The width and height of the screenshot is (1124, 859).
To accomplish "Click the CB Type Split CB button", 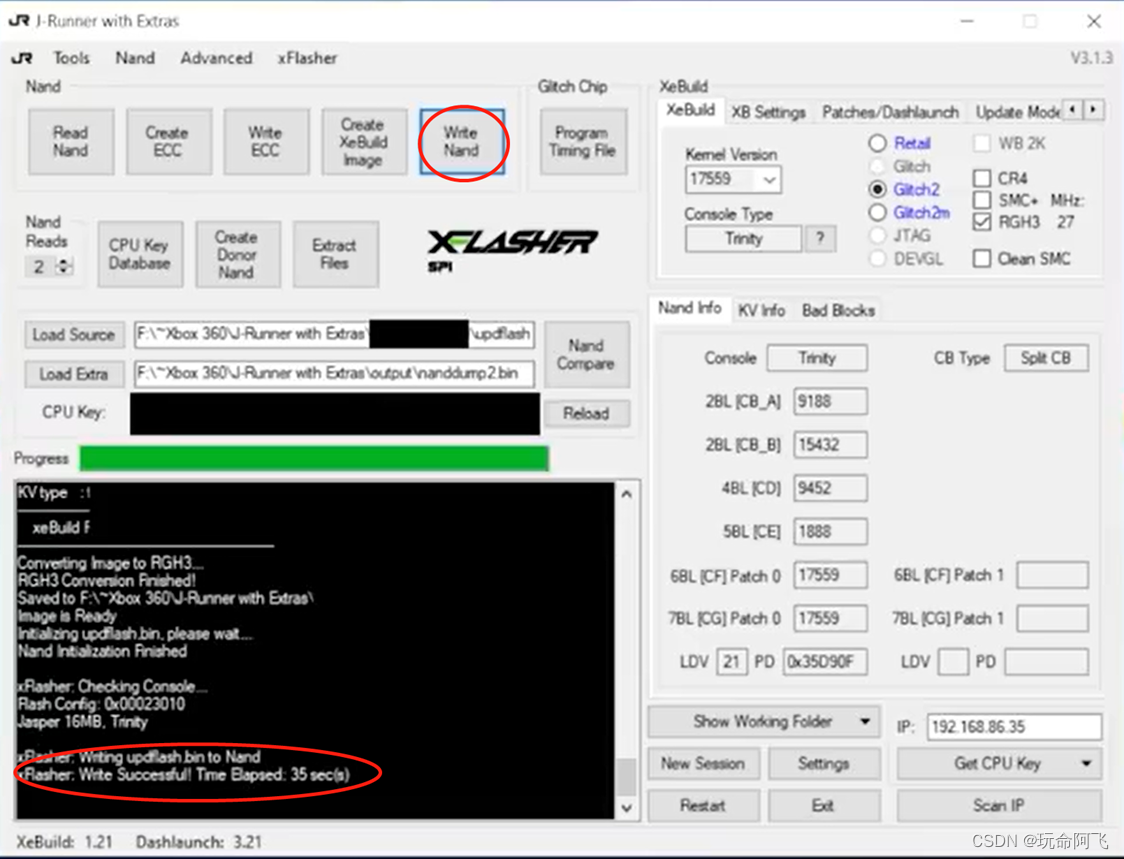I will click(x=1046, y=358).
